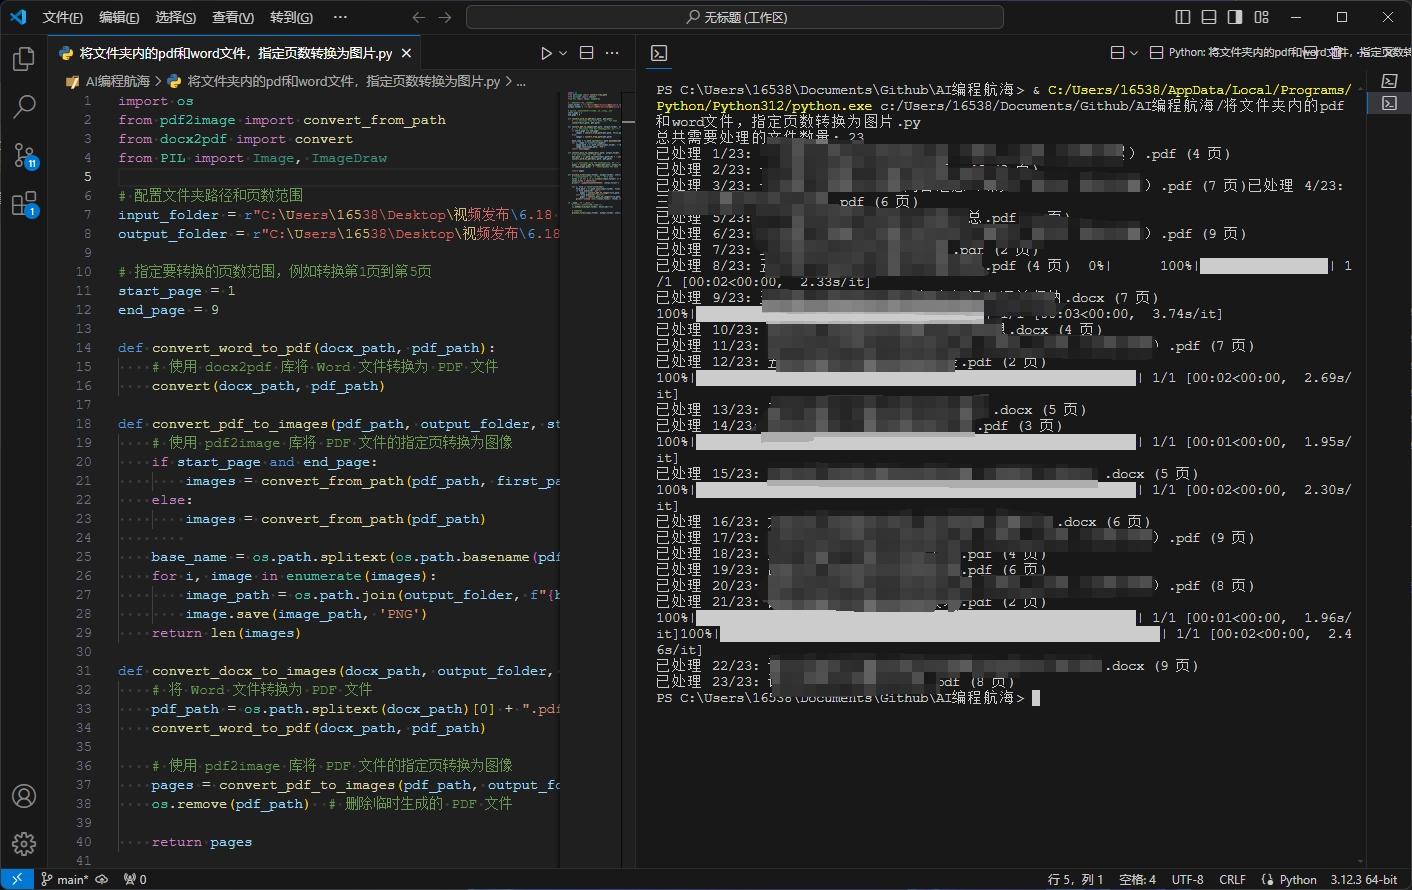Click the VS Code logo icon
The image size is (1412, 890).
pyautogui.click(x=18, y=17)
